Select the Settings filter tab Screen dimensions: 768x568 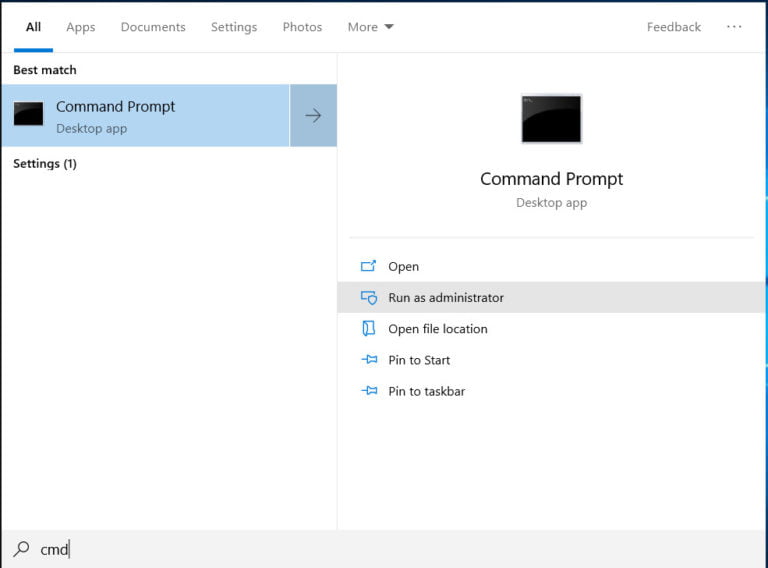tap(234, 27)
